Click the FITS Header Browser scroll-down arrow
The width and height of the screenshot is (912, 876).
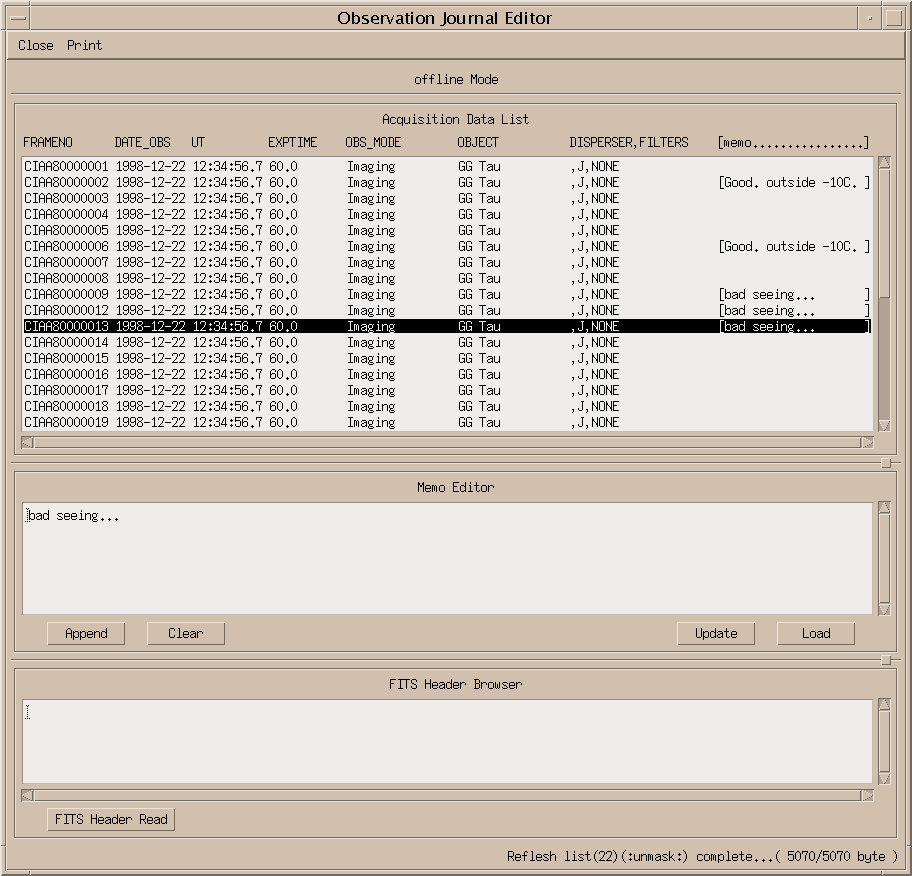pos(883,779)
